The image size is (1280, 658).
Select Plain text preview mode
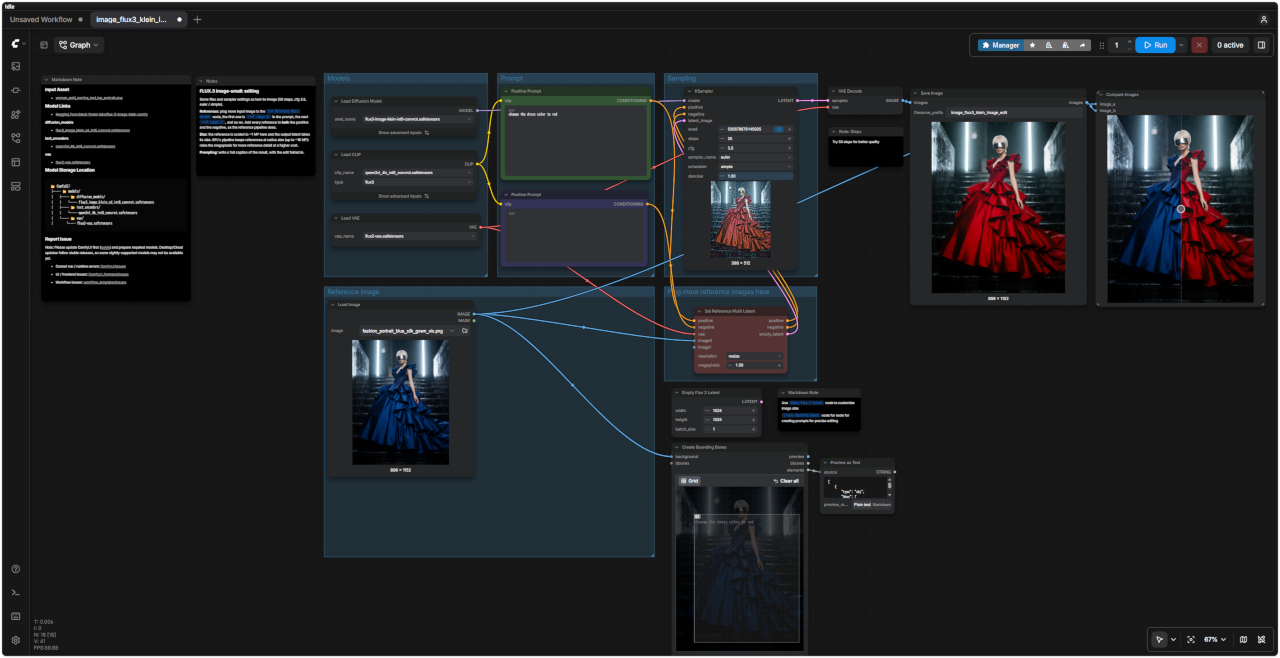(862, 505)
